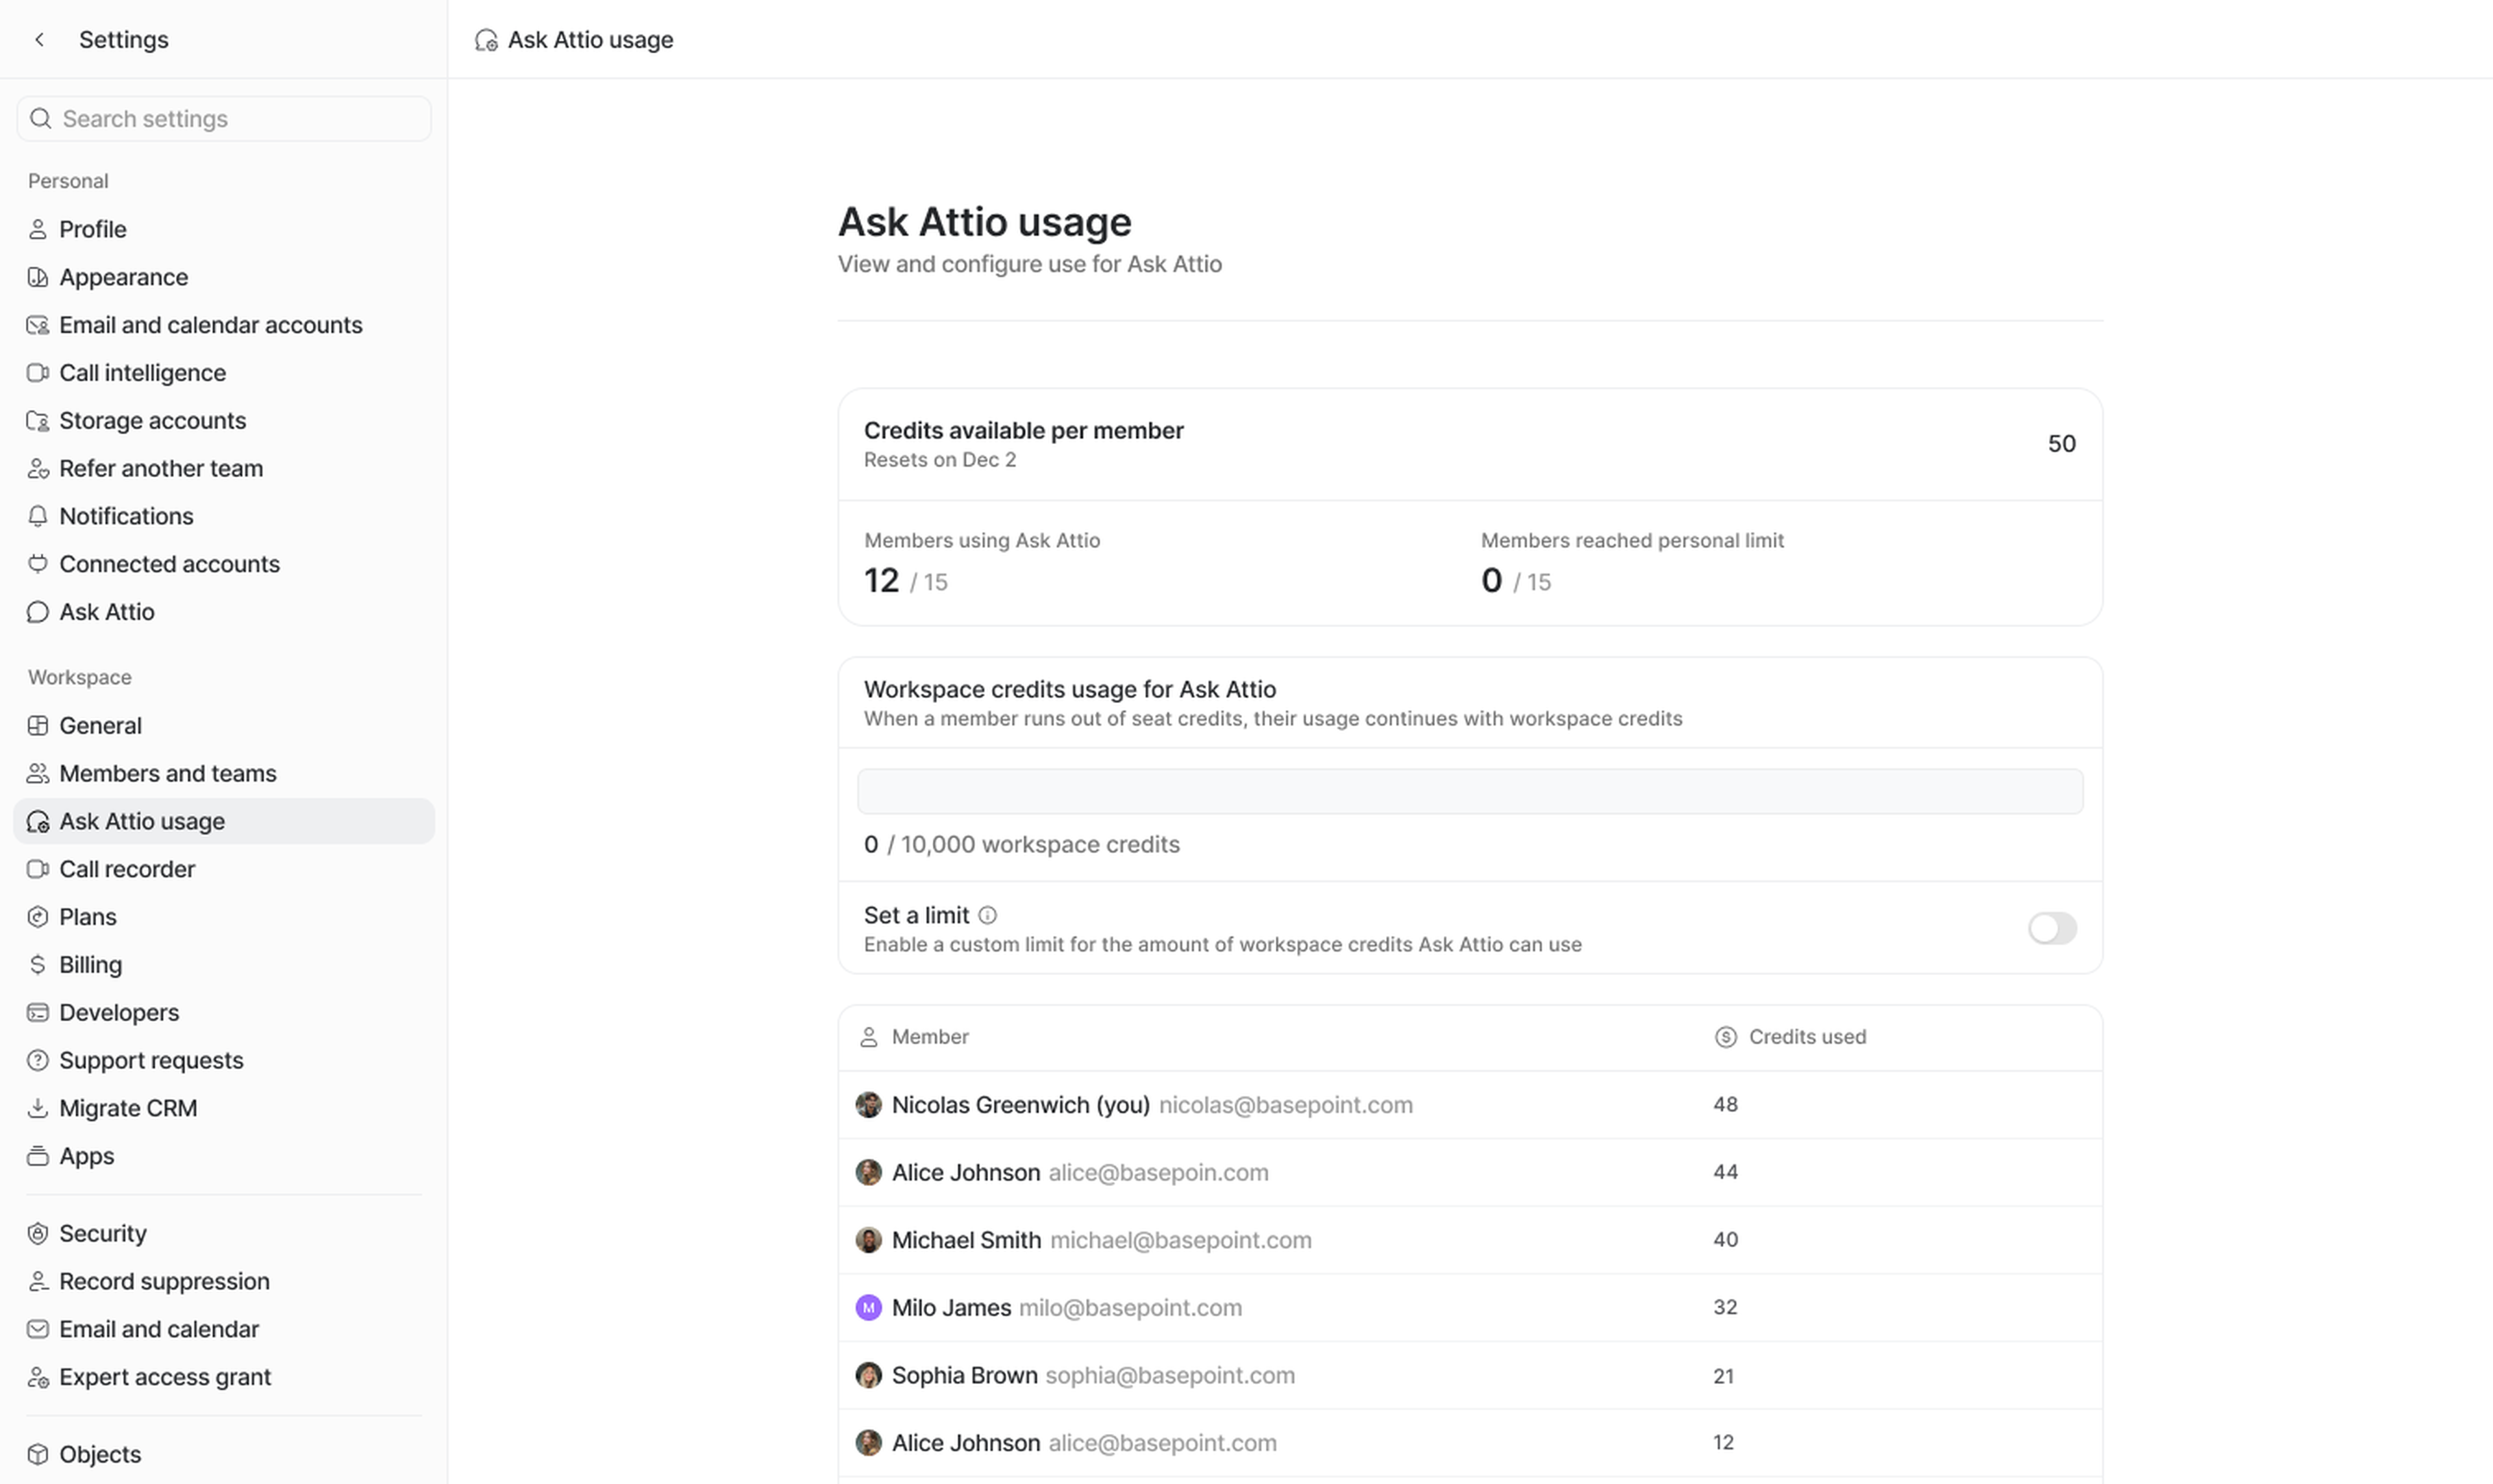Click Nicolas Greenwich's avatar

click(868, 1105)
